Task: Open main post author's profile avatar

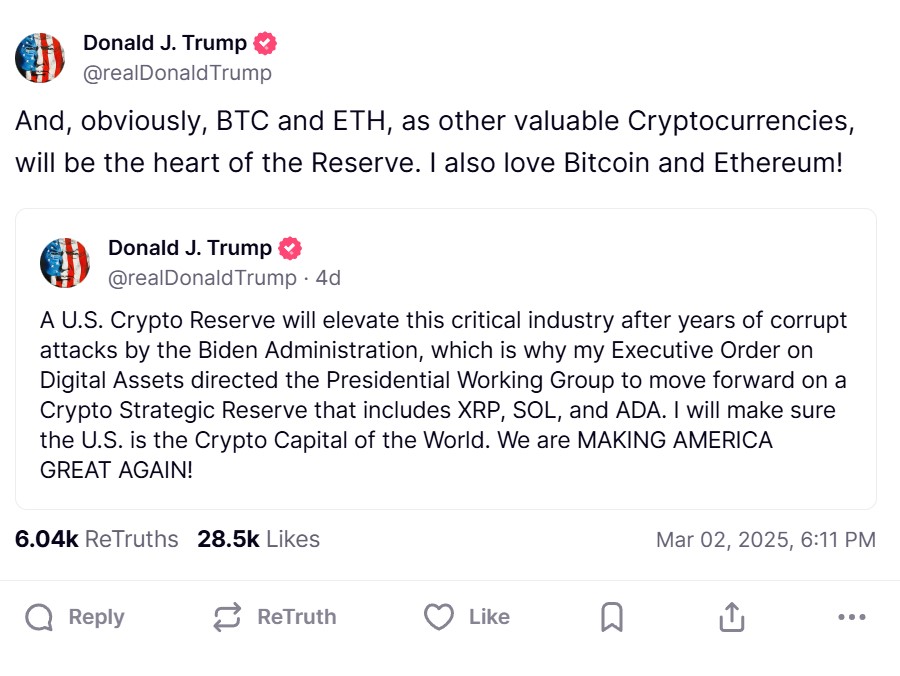Action: pos(40,57)
